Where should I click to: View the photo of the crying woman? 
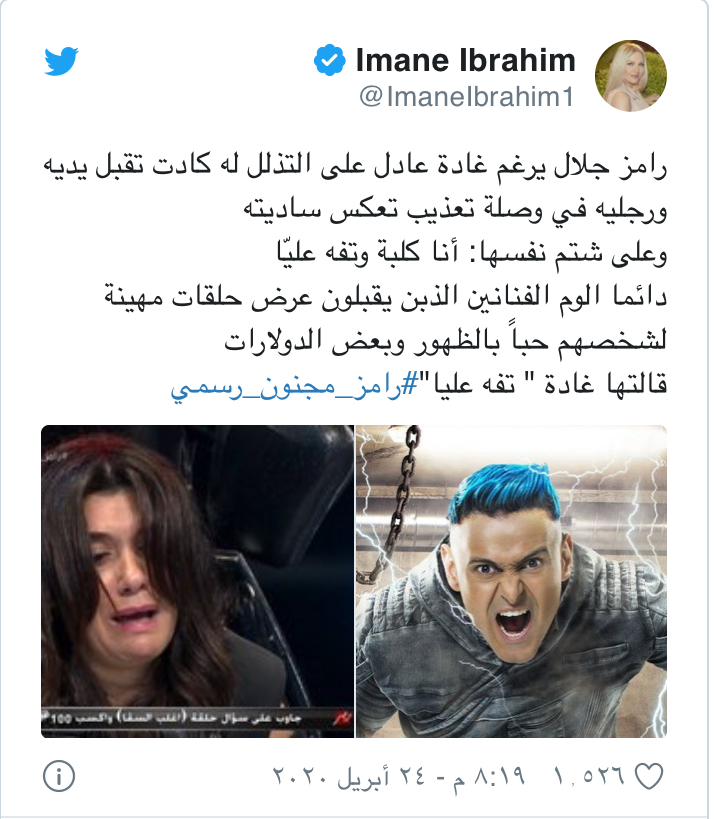pyautogui.click(x=197, y=581)
